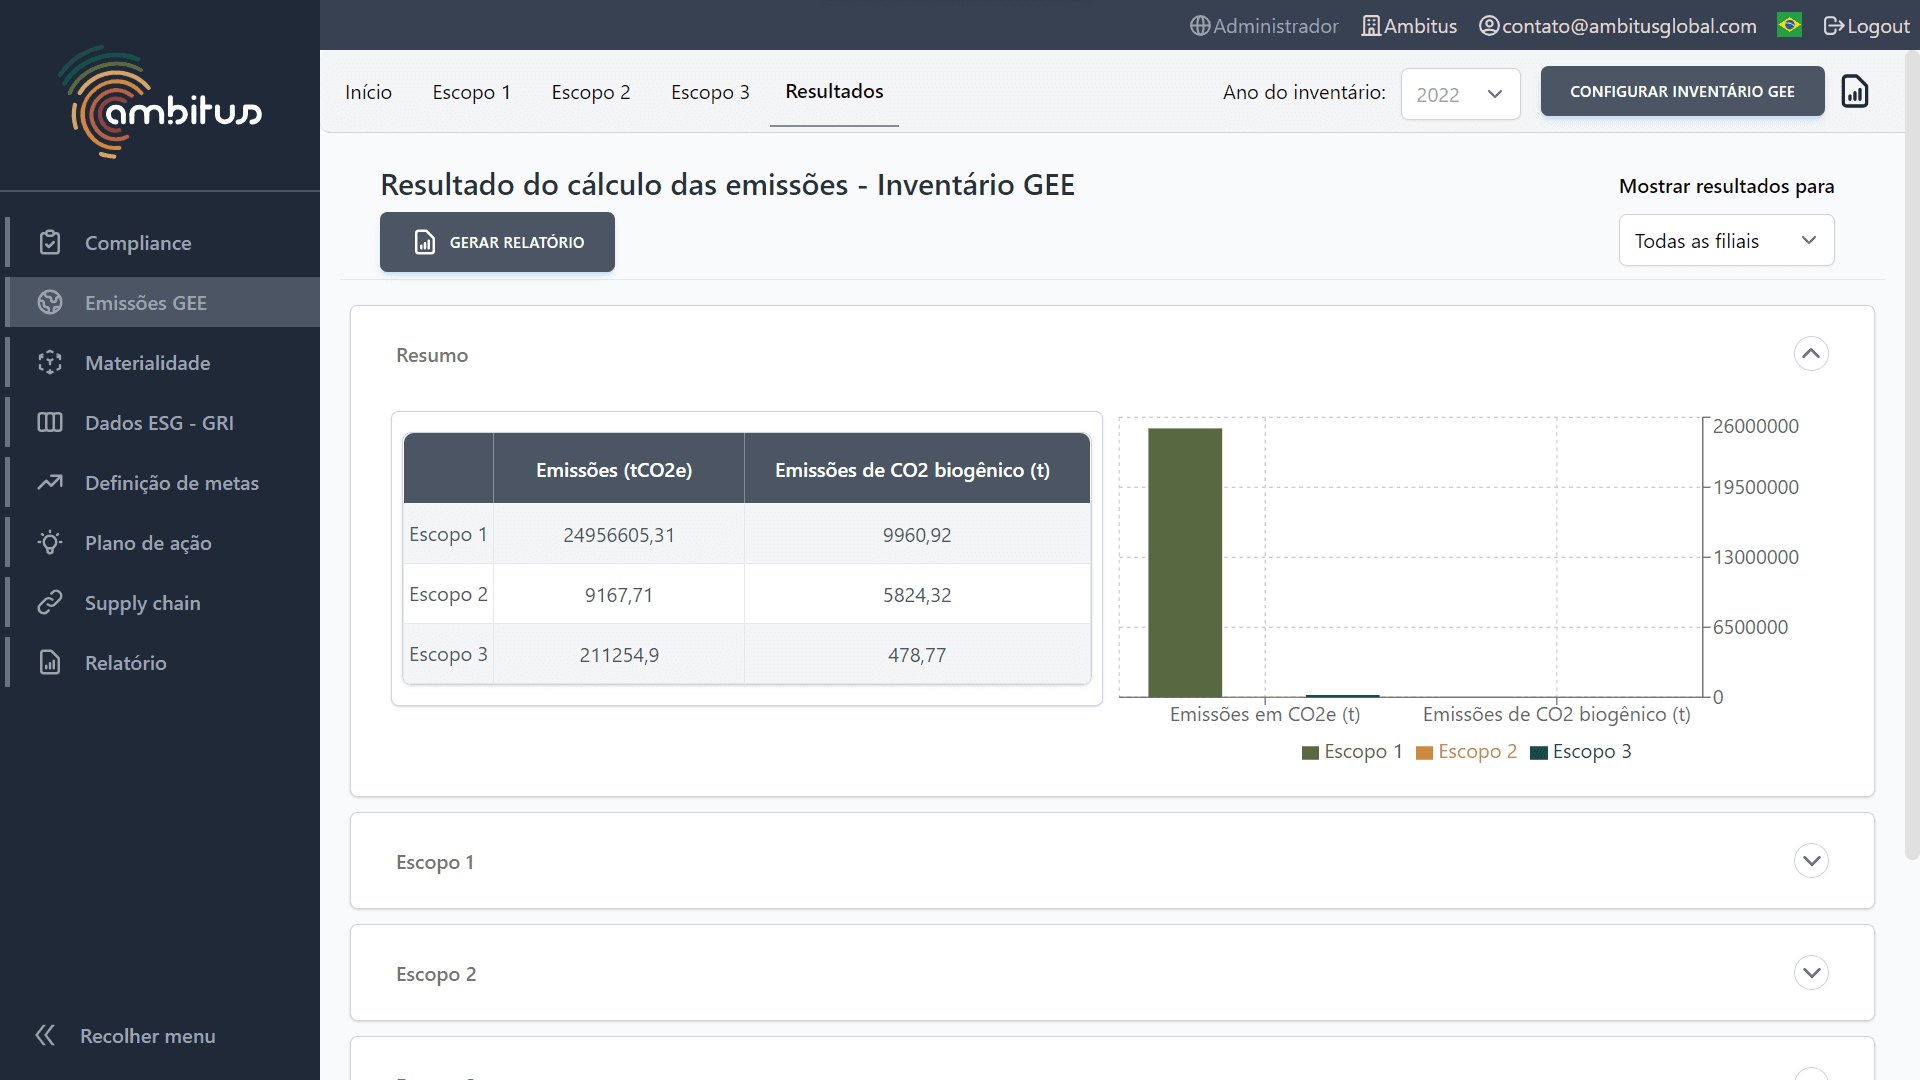
Task: Click the page vertical scrollbar
Action: 1912,455
